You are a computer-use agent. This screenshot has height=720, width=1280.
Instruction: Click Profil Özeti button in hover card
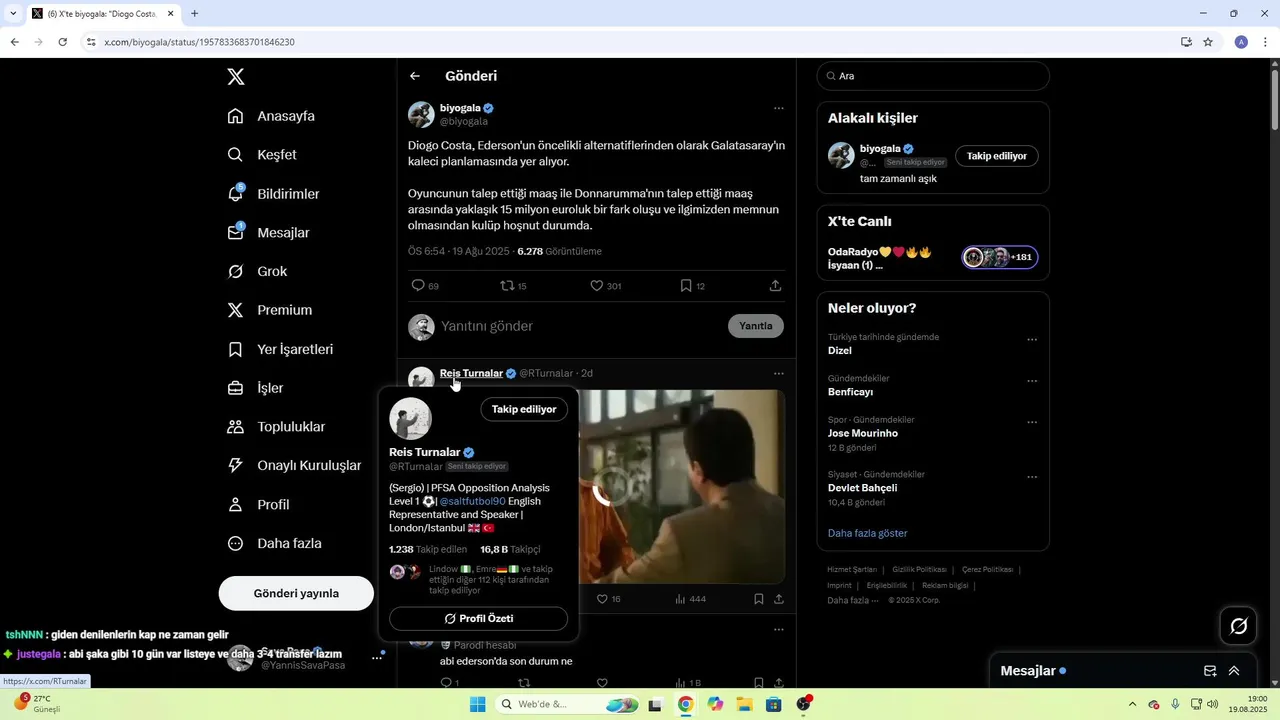(x=478, y=618)
